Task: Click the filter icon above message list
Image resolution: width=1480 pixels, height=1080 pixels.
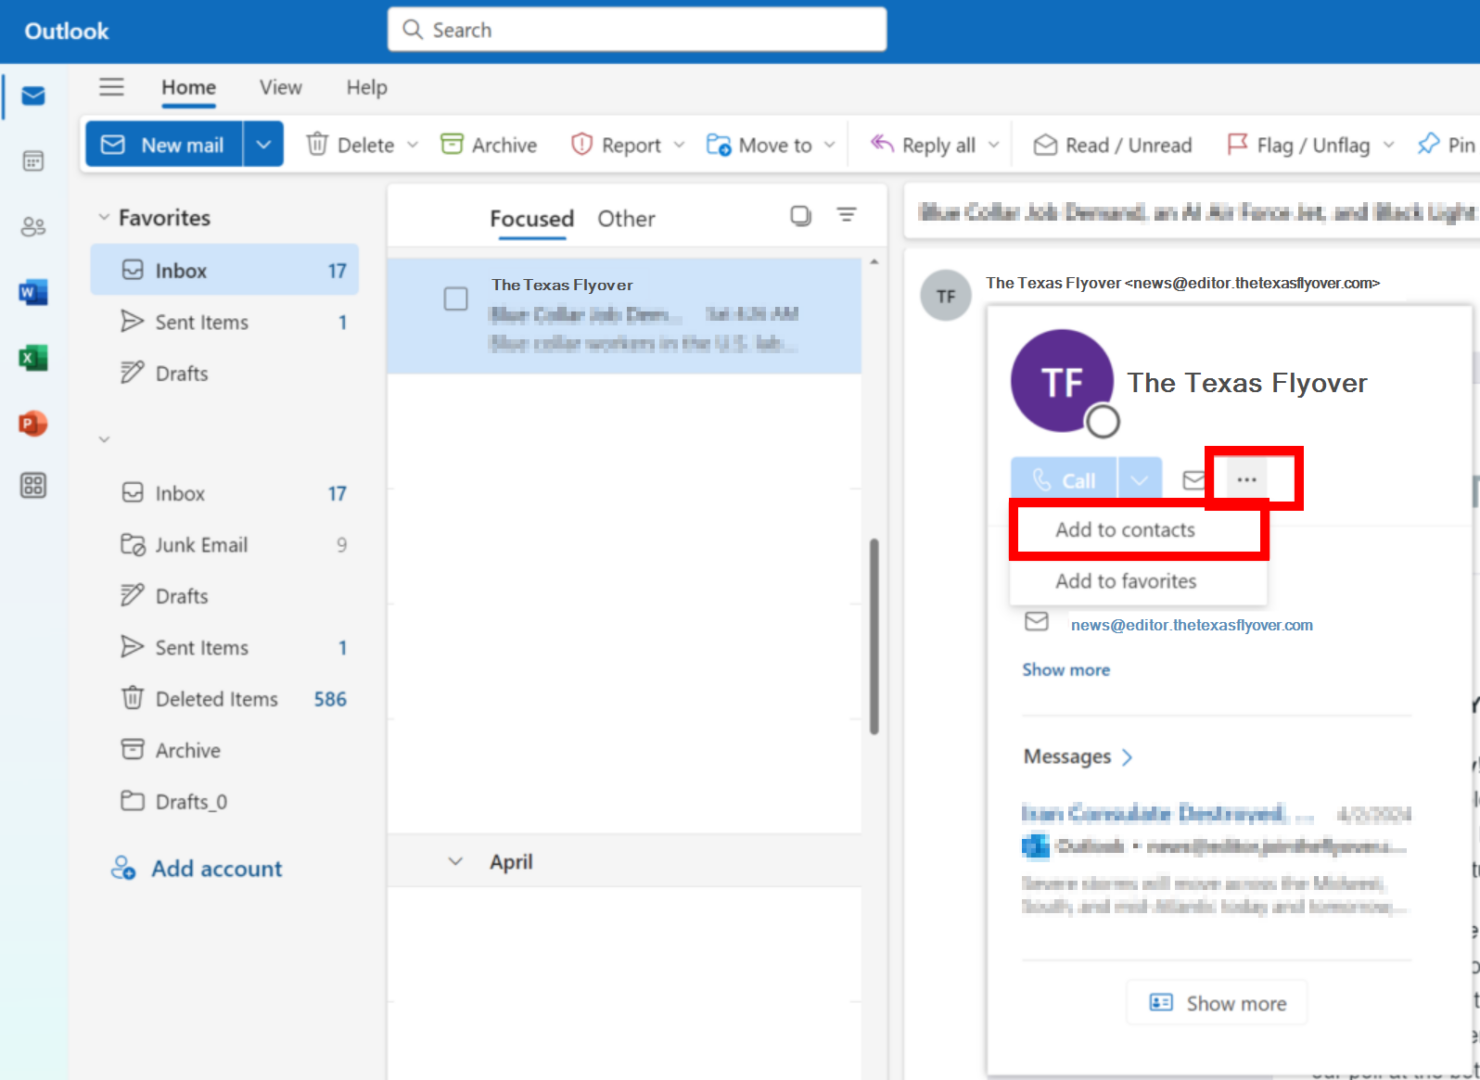Action: pyautogui.click(x=846, y=215)
